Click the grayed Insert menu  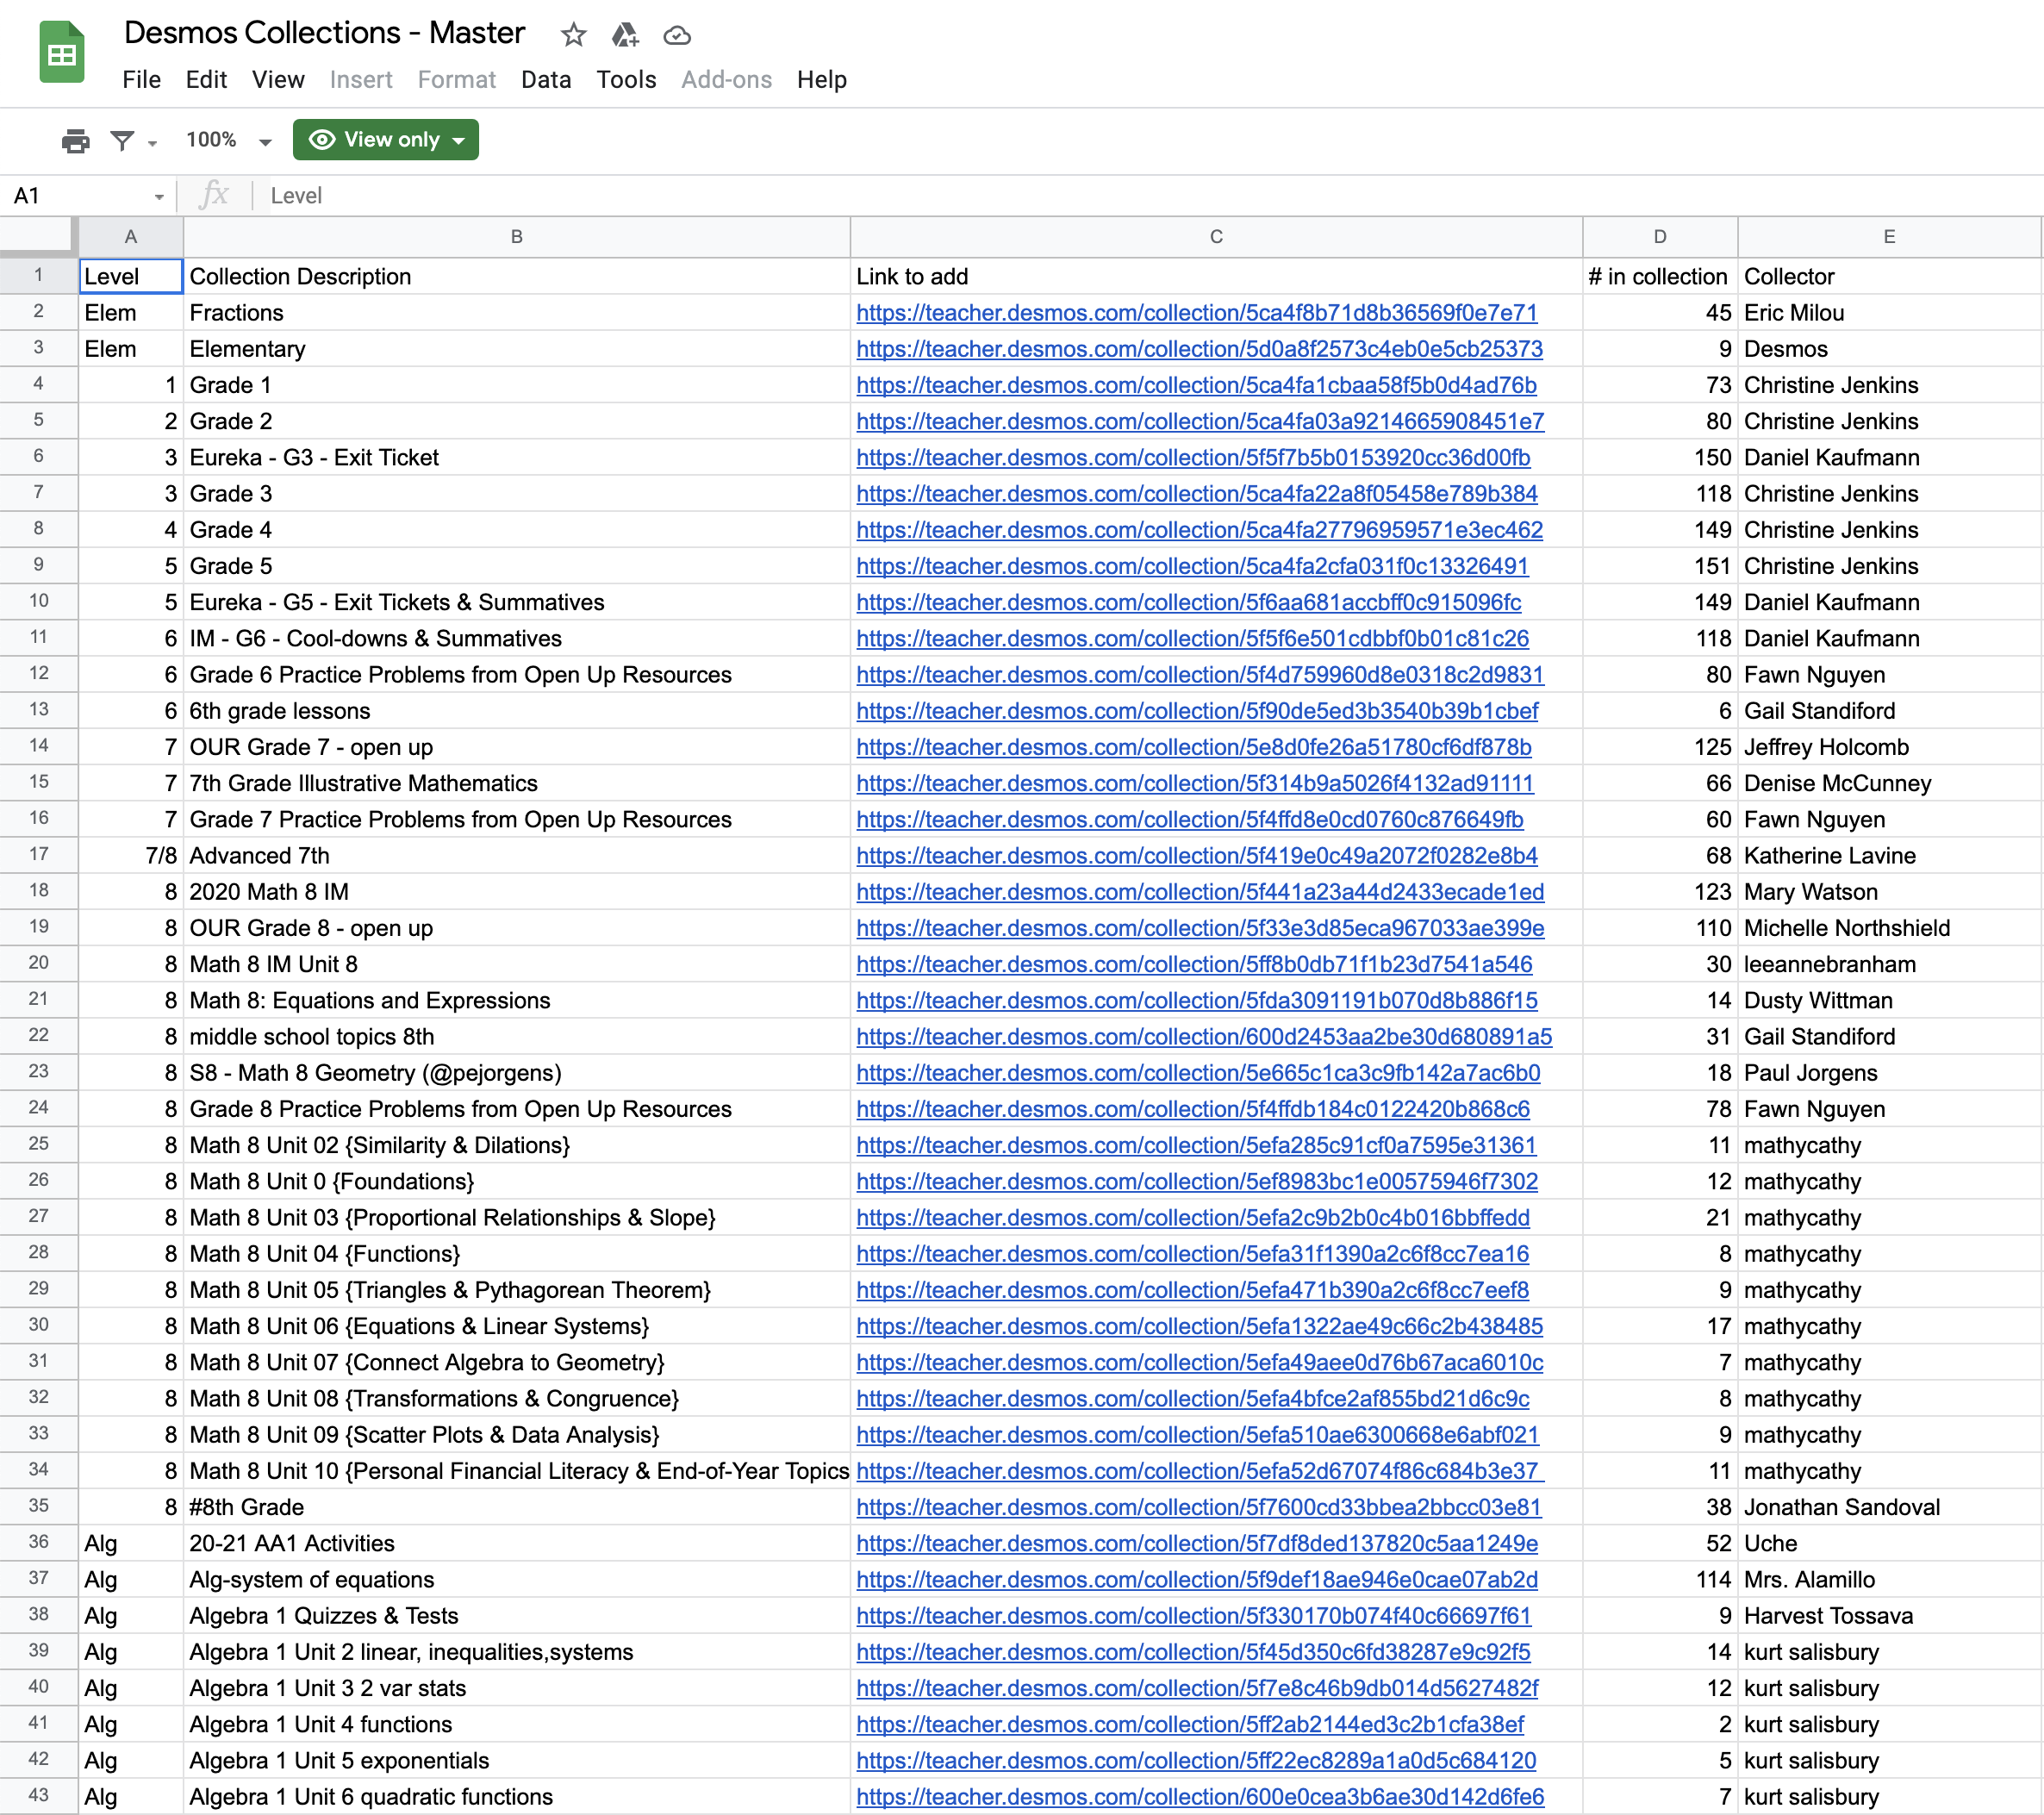click(361, 80)
